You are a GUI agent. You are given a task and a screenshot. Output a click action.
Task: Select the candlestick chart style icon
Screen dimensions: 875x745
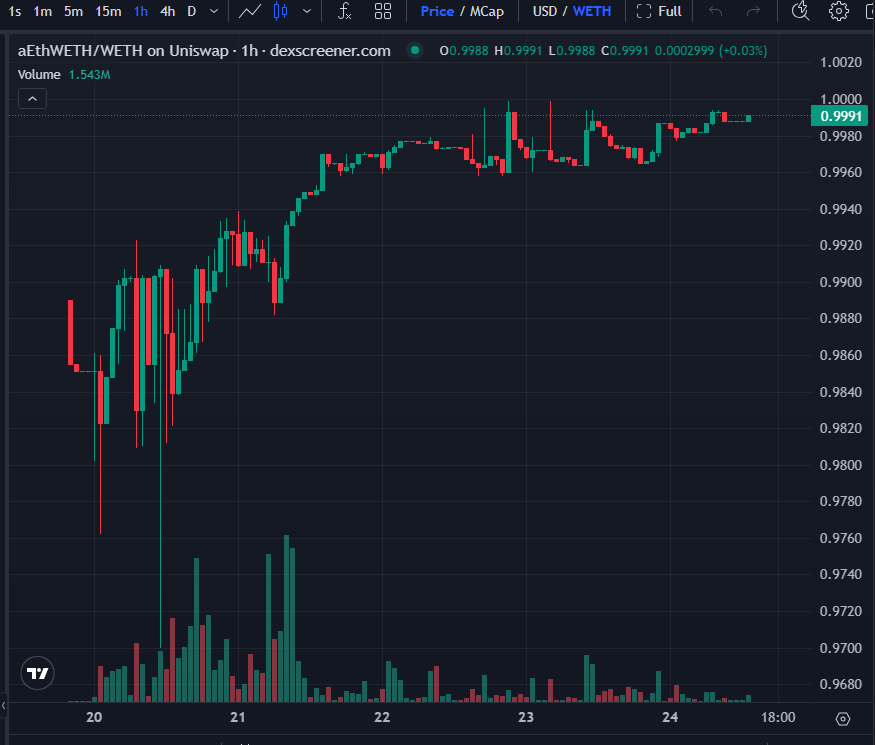281,11
